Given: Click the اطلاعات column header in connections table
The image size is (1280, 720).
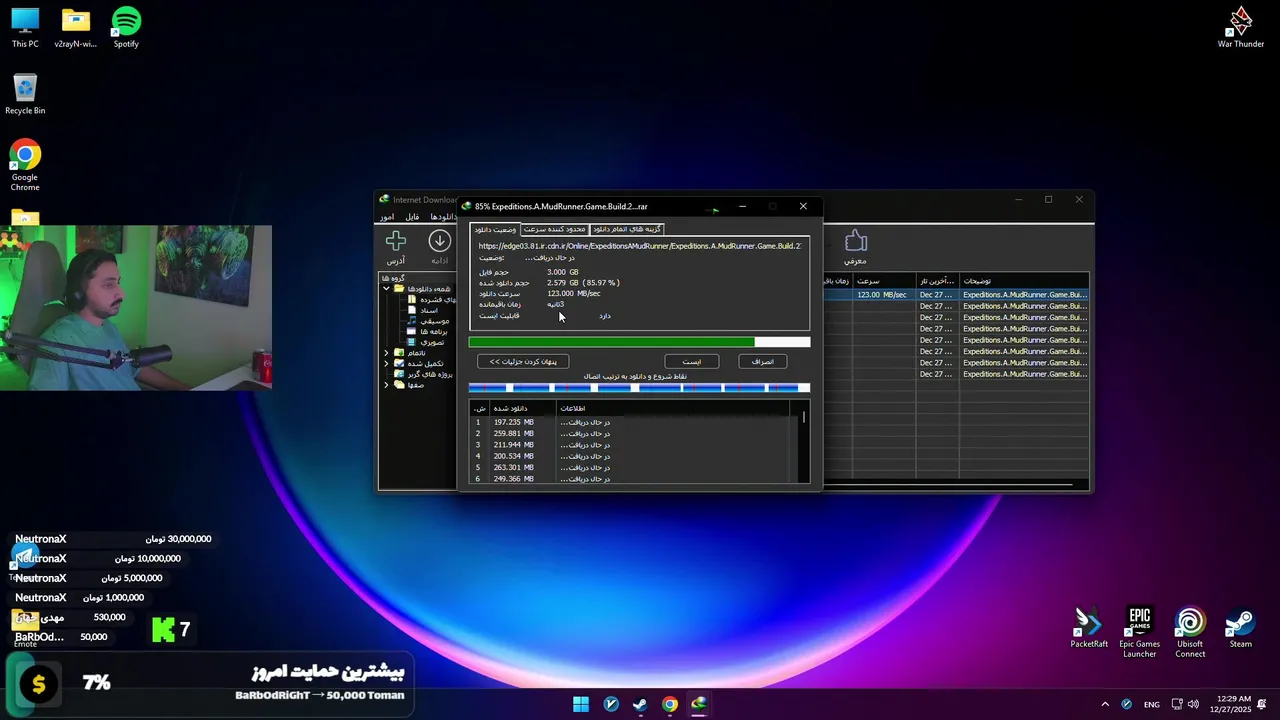Looking at the screenshot, I should 673,408.
